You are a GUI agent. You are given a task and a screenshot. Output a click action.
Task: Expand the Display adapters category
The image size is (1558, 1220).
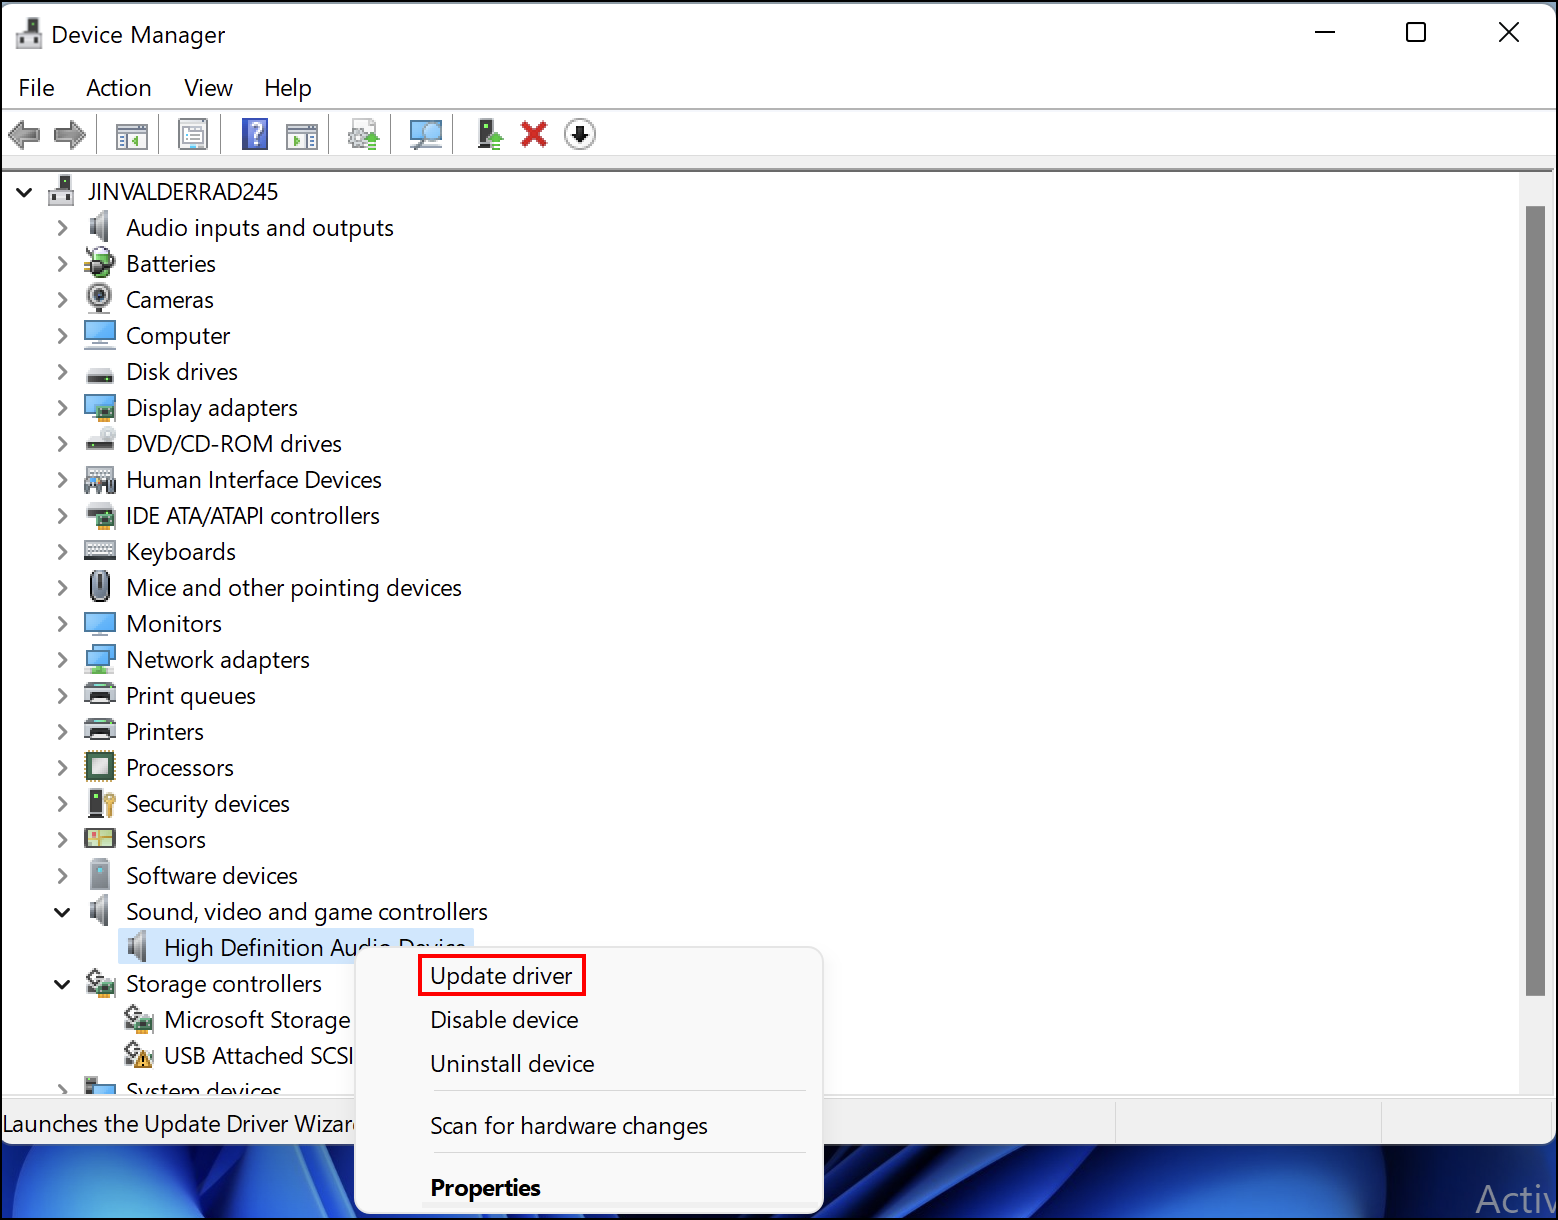tap(62, 408)
